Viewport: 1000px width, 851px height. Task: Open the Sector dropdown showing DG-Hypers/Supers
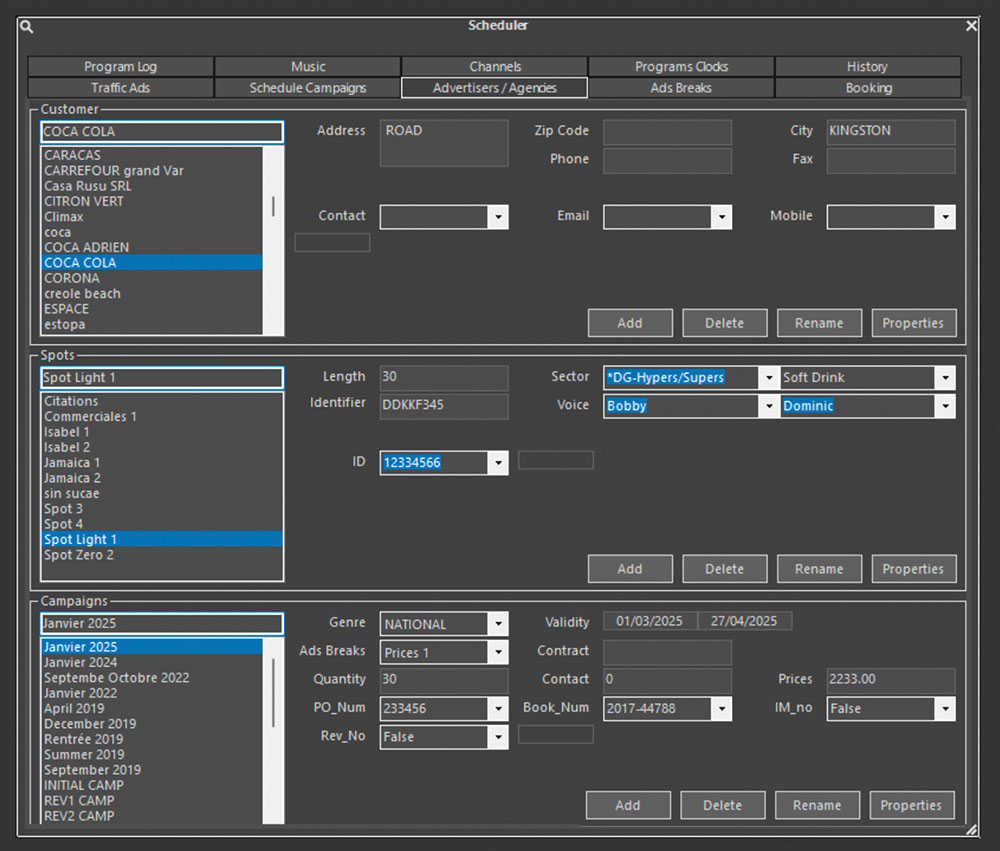point(768,378)
